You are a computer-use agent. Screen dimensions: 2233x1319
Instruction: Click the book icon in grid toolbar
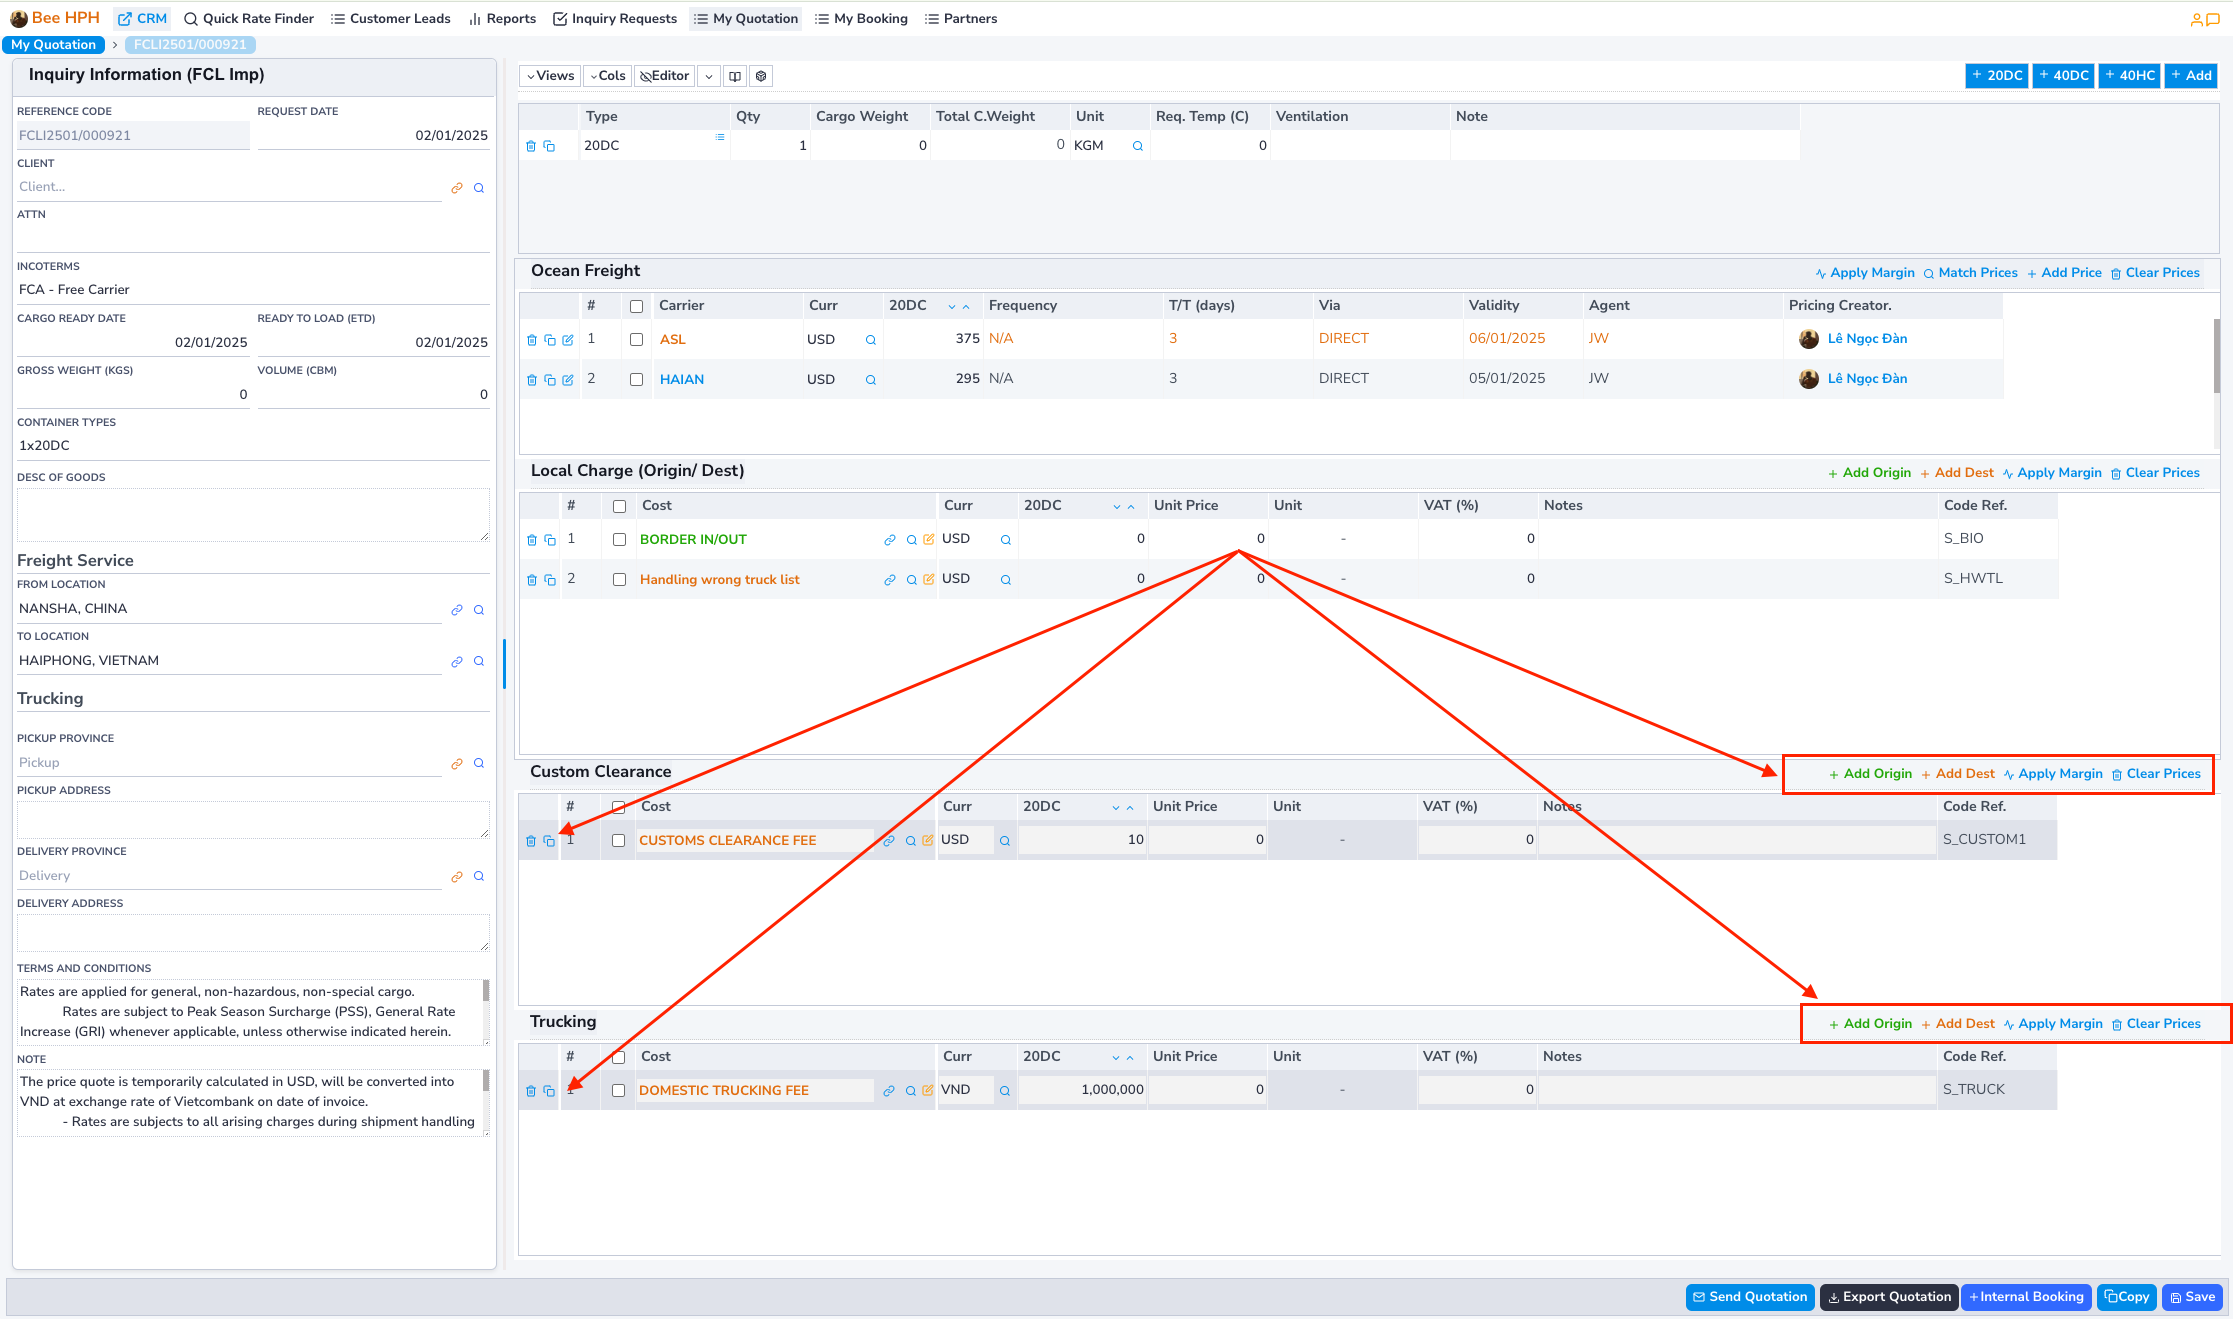[735, 76]
